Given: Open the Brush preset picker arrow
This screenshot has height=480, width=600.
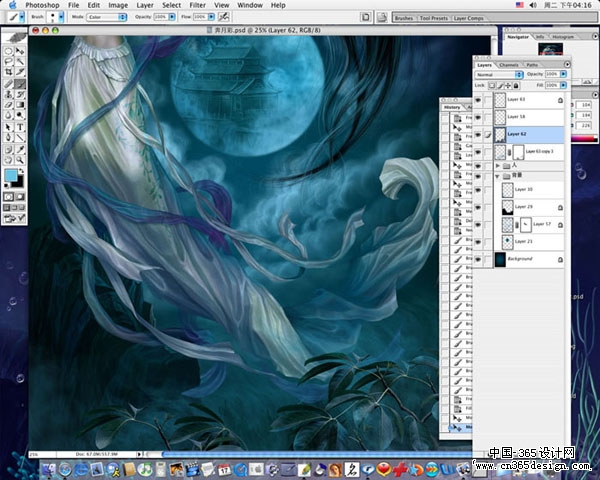Looking at the screenshot, I should coord(61,17).
